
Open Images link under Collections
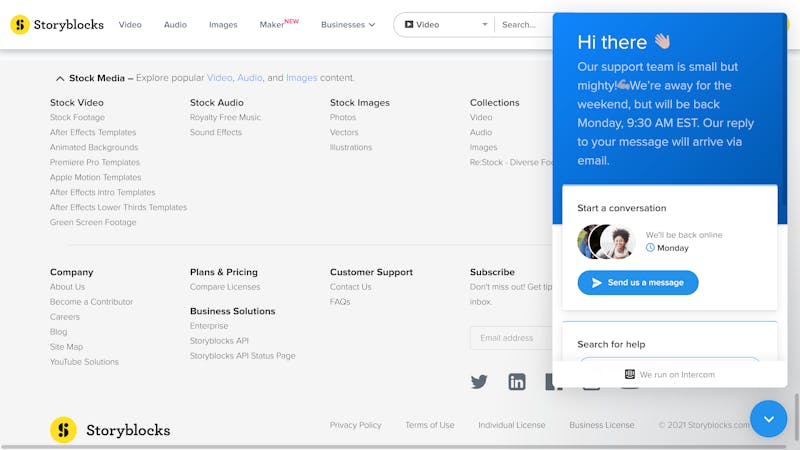483,147
